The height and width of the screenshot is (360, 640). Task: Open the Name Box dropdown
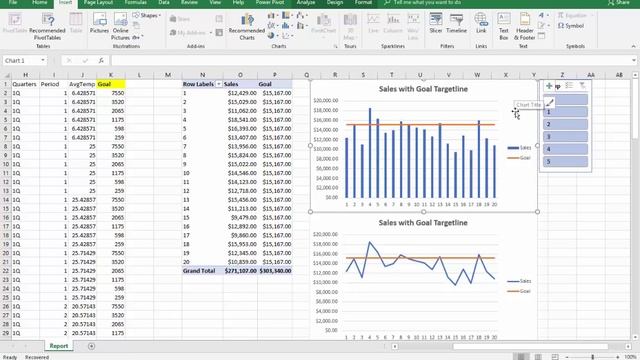click(43, 60)
